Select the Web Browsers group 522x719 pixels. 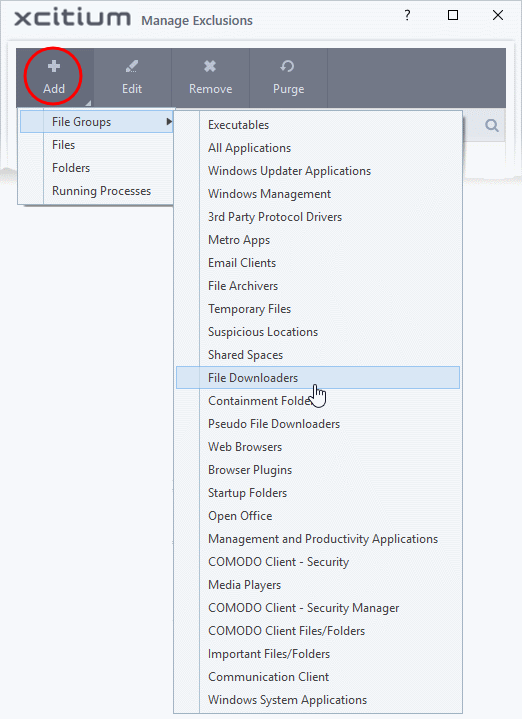(318, 447)
